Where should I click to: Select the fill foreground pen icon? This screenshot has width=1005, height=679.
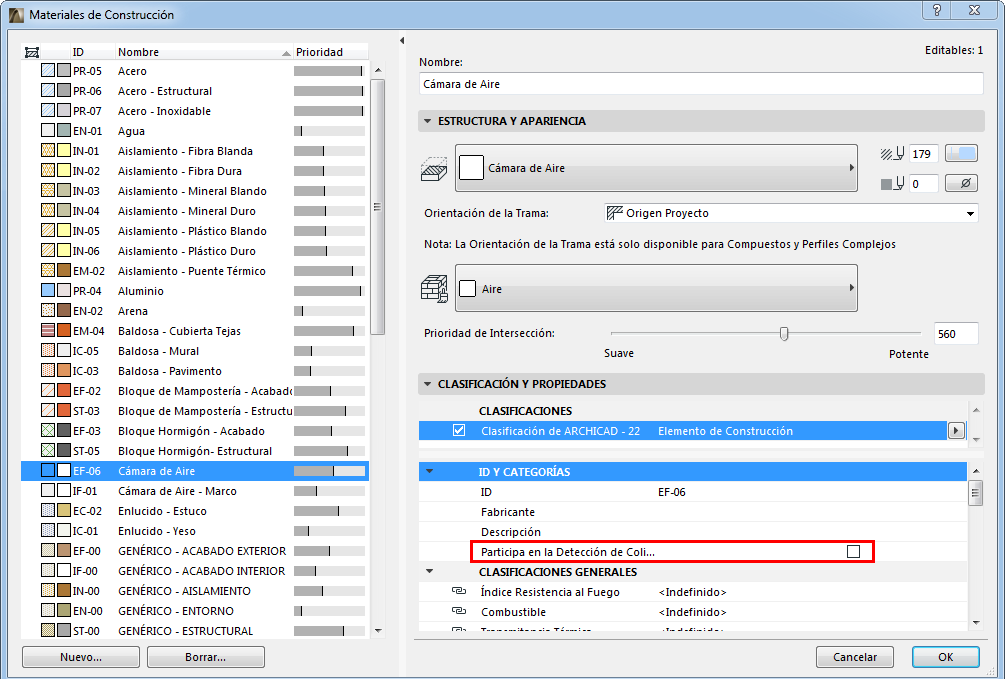894,153
